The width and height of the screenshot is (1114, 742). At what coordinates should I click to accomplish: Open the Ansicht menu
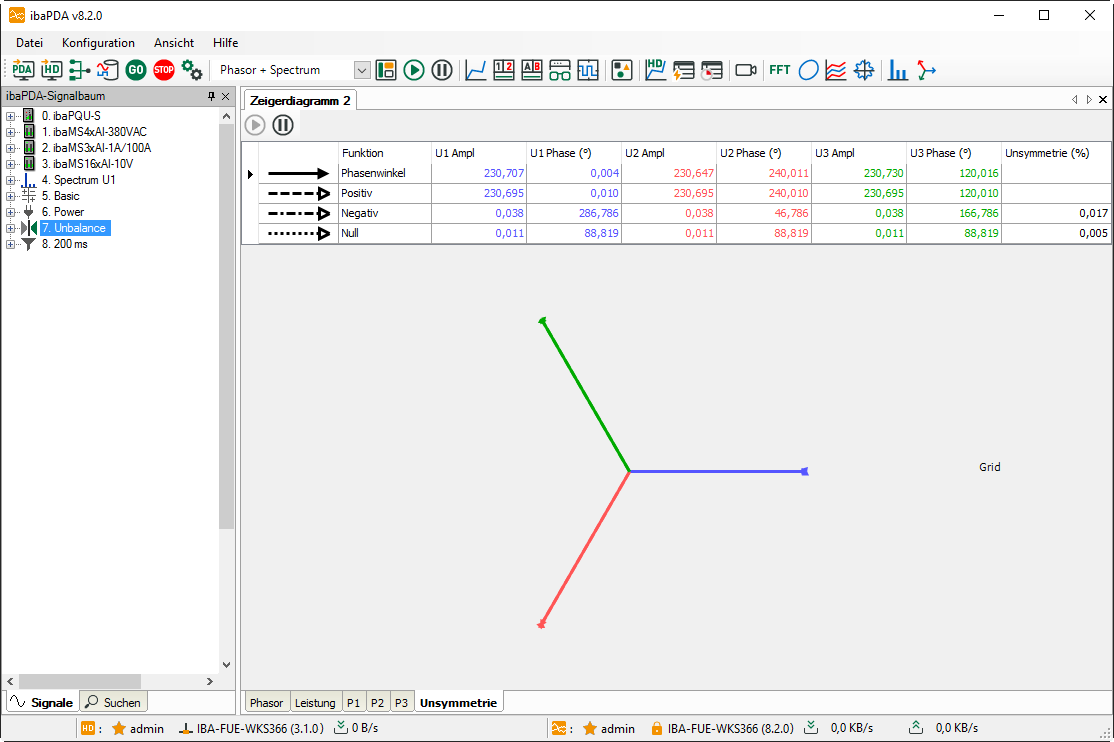point(174,43)
